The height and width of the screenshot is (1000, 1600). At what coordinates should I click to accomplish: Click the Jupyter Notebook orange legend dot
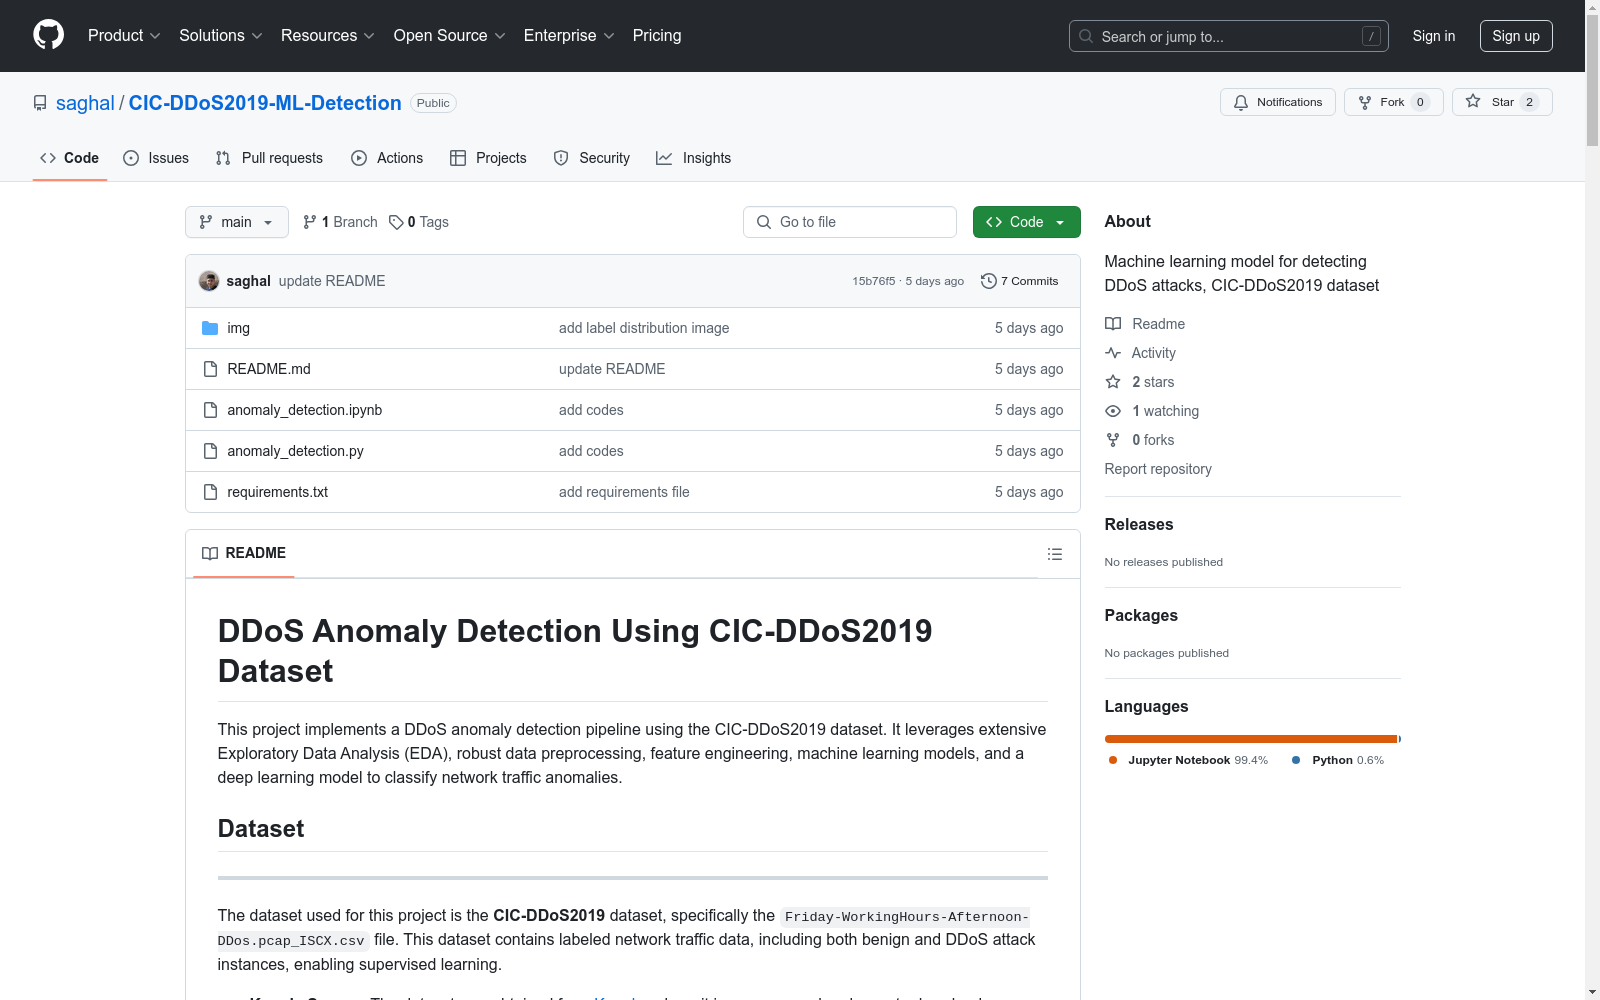(1113, 760)
